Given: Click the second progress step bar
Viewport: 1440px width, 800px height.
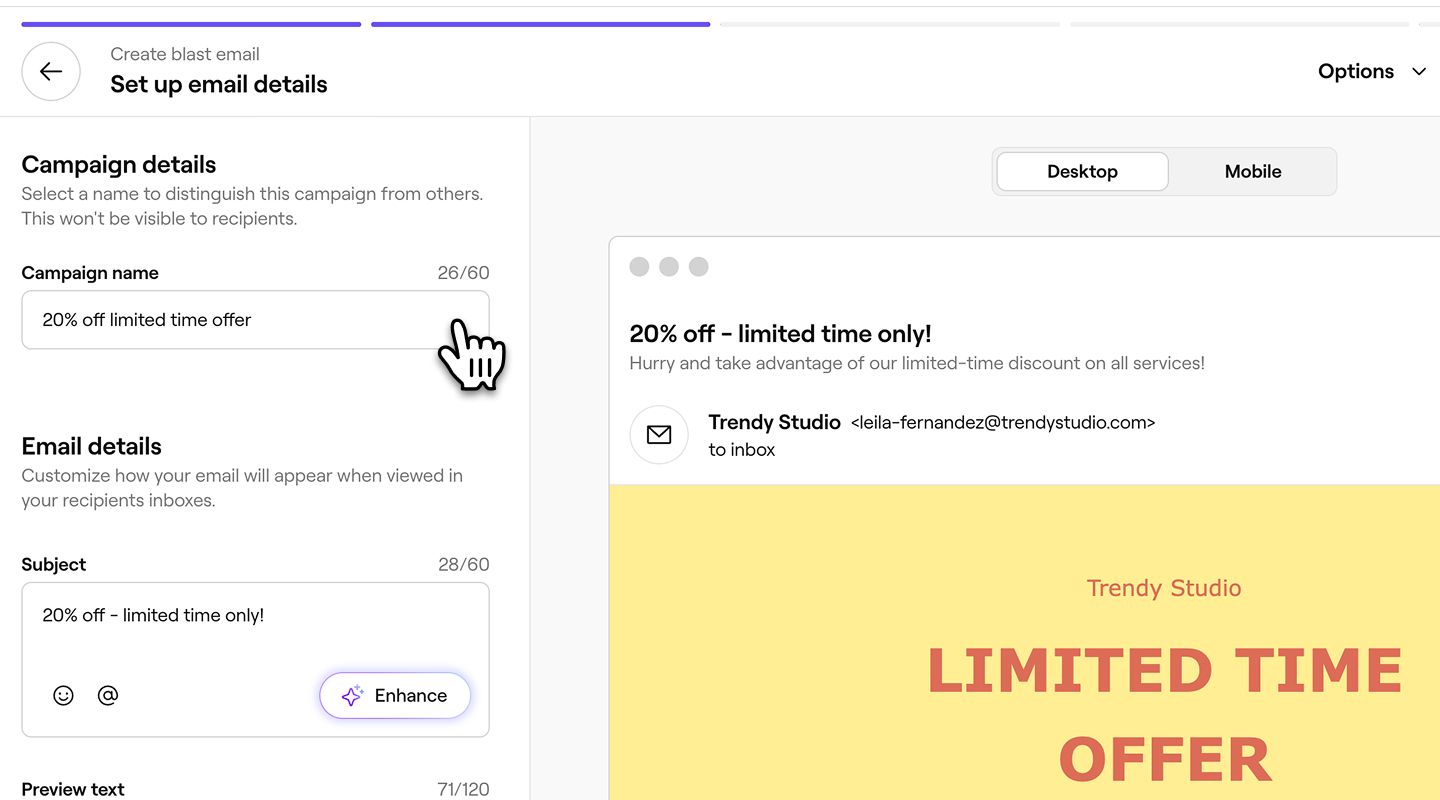Looking at the screenshot, I should 540,24.
